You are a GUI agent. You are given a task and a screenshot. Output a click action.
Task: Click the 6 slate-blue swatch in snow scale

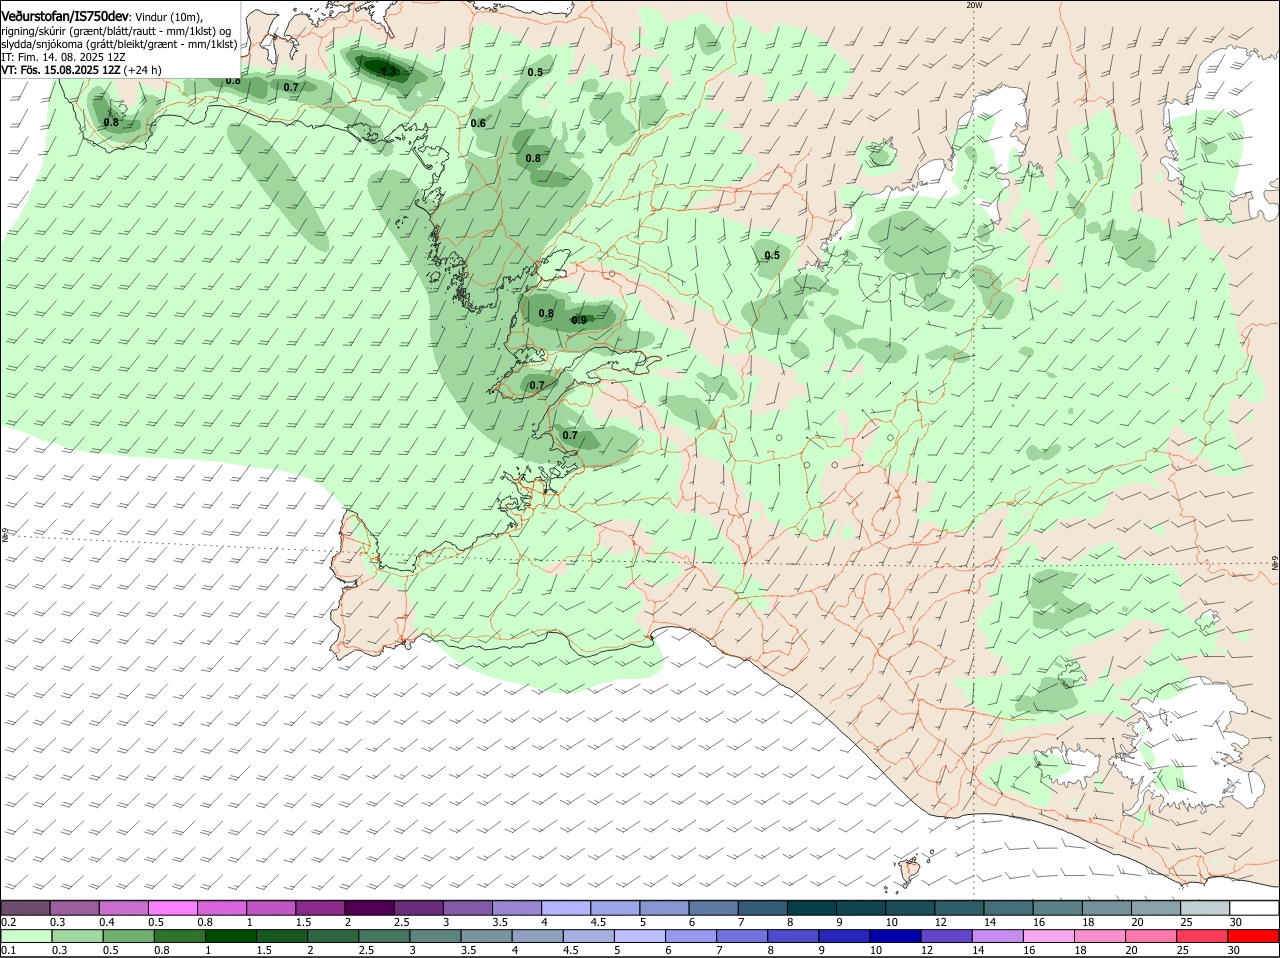coord(713,907)
